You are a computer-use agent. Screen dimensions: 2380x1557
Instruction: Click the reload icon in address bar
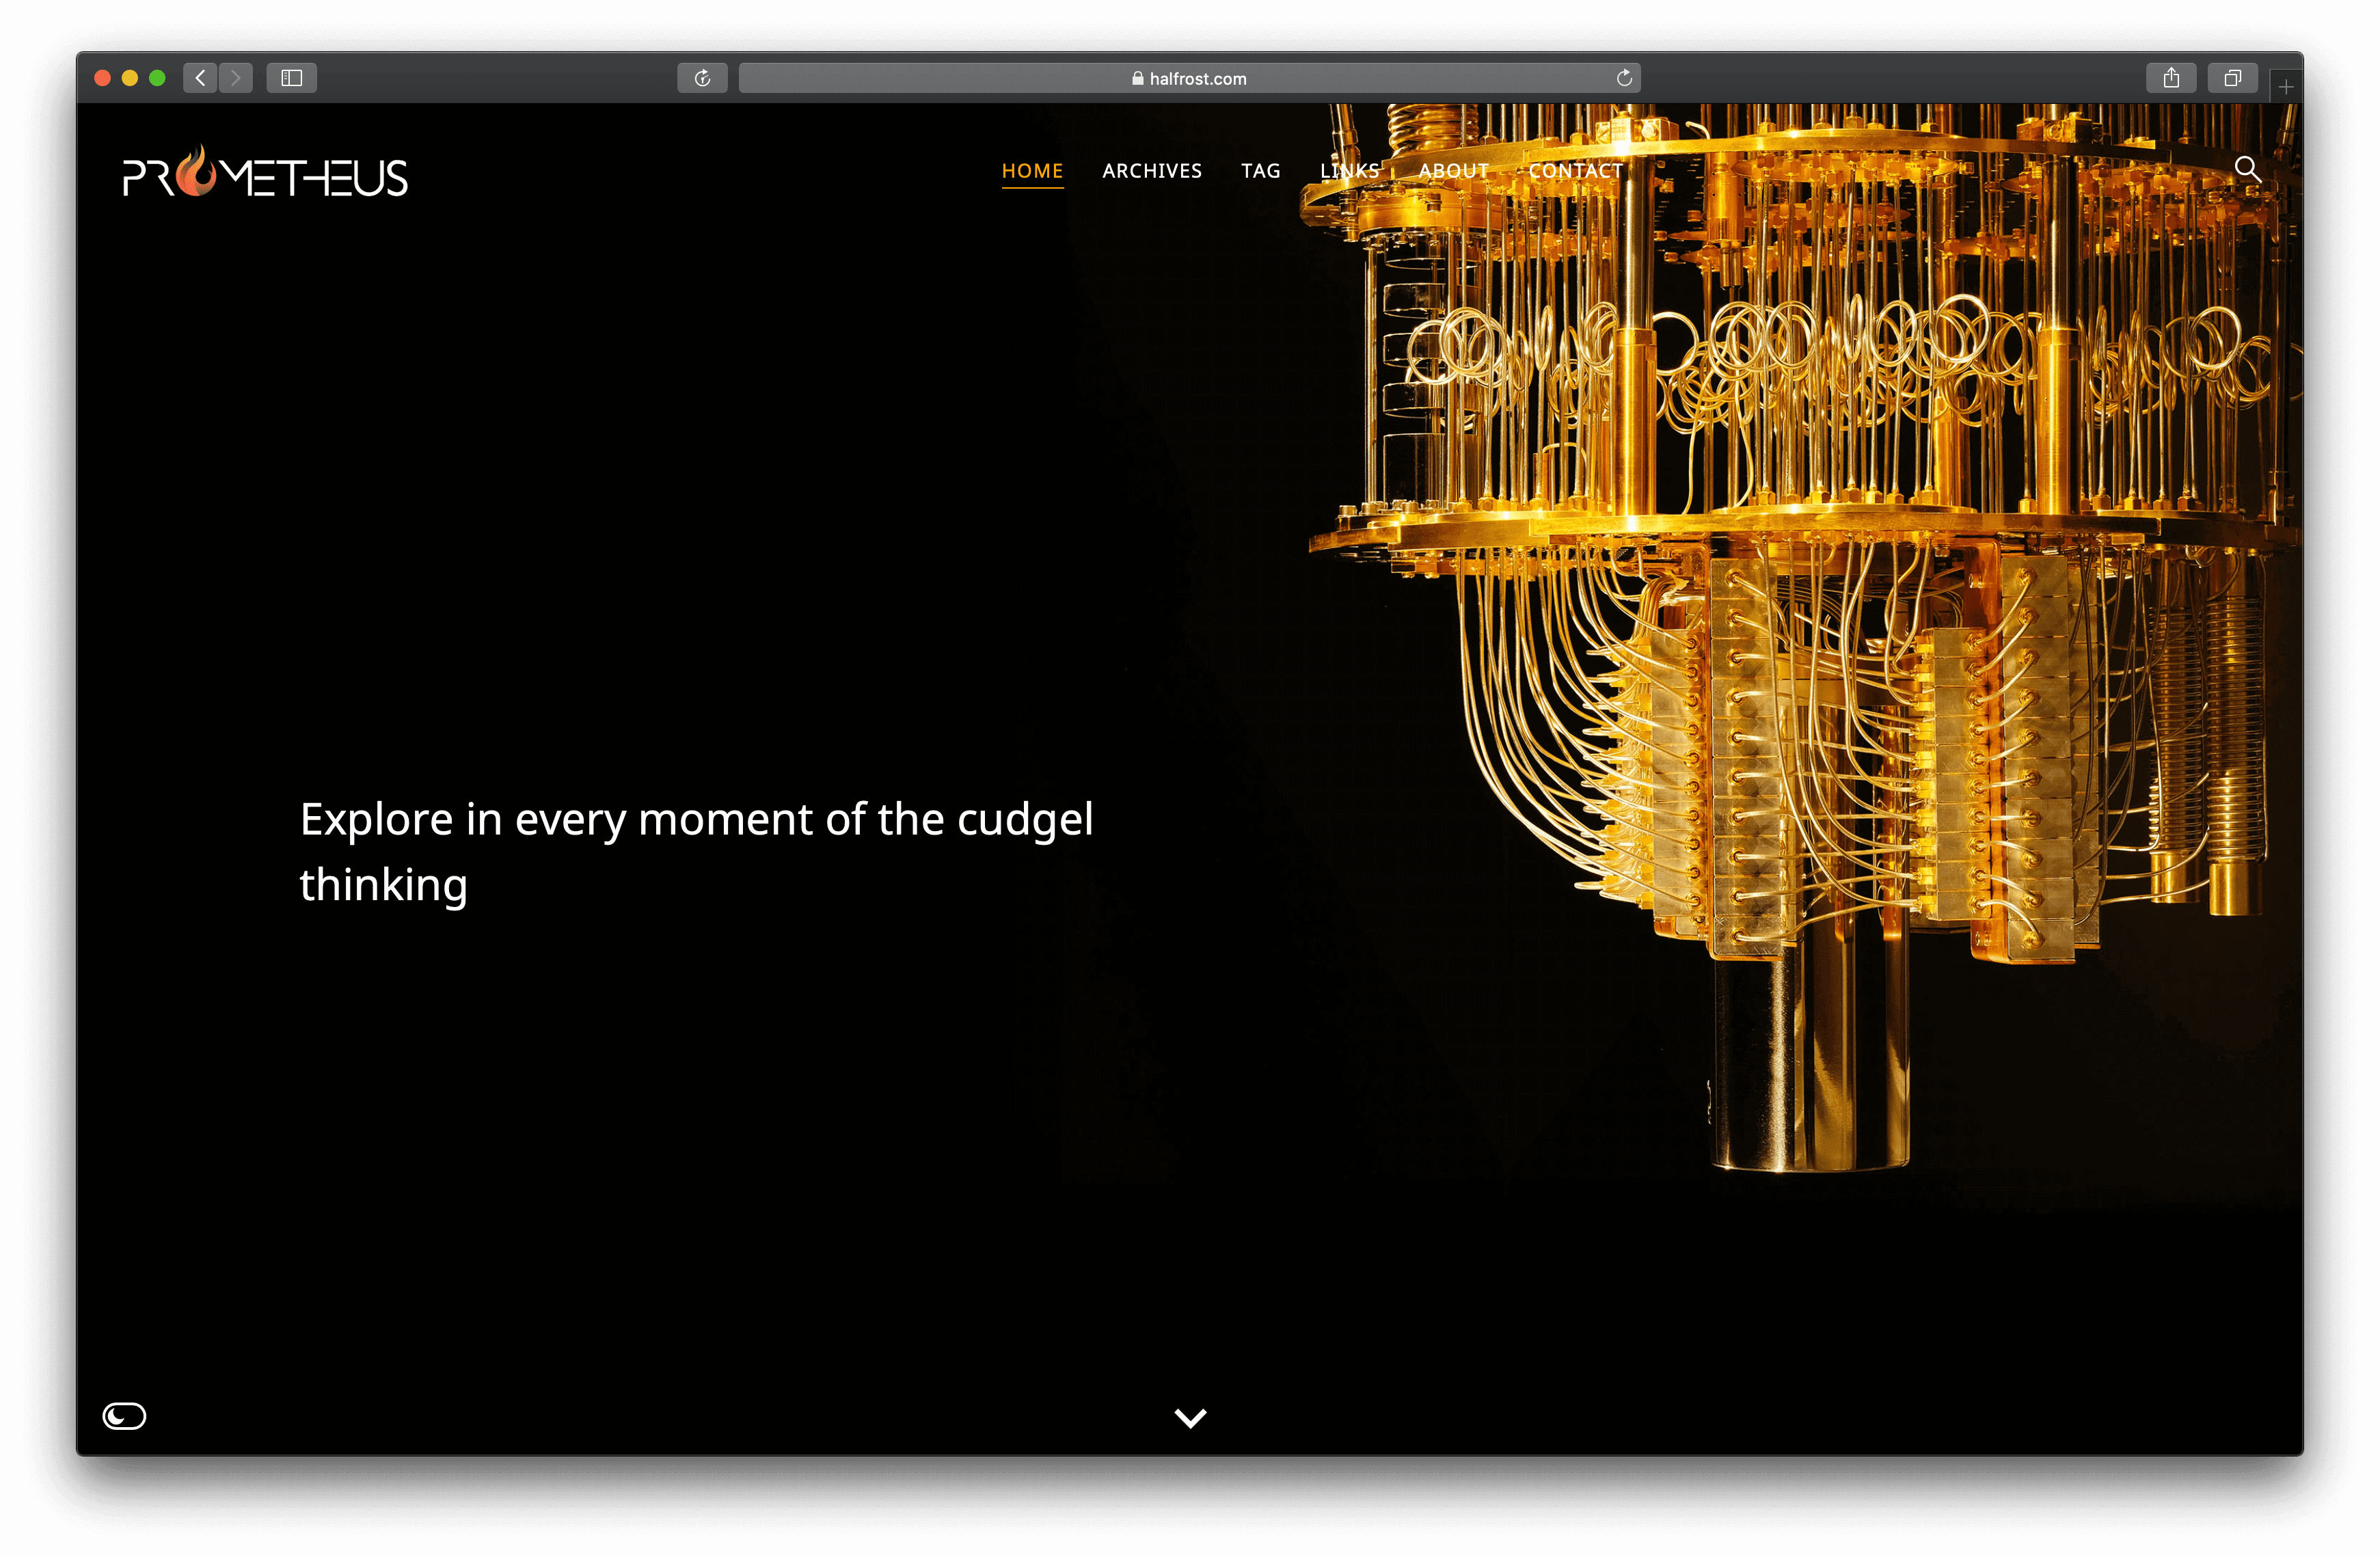click(x=1624, y=78)
